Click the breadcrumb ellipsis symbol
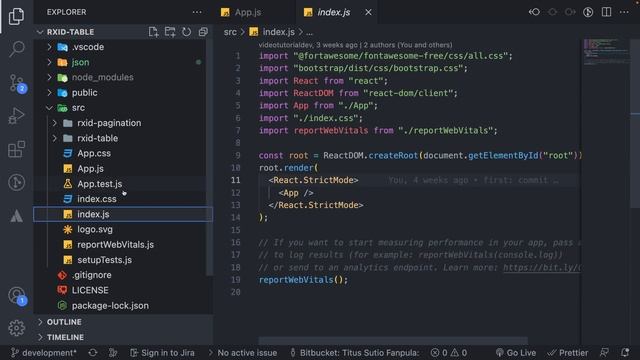The height and width of the screenshot is (360, 640). 309,32
